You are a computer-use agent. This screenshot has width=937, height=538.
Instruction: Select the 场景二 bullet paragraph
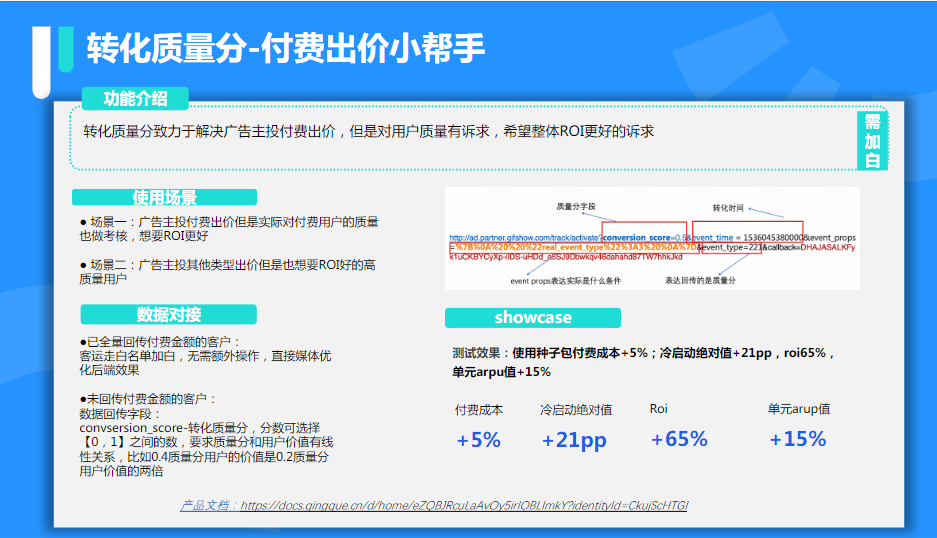(228, 271)
